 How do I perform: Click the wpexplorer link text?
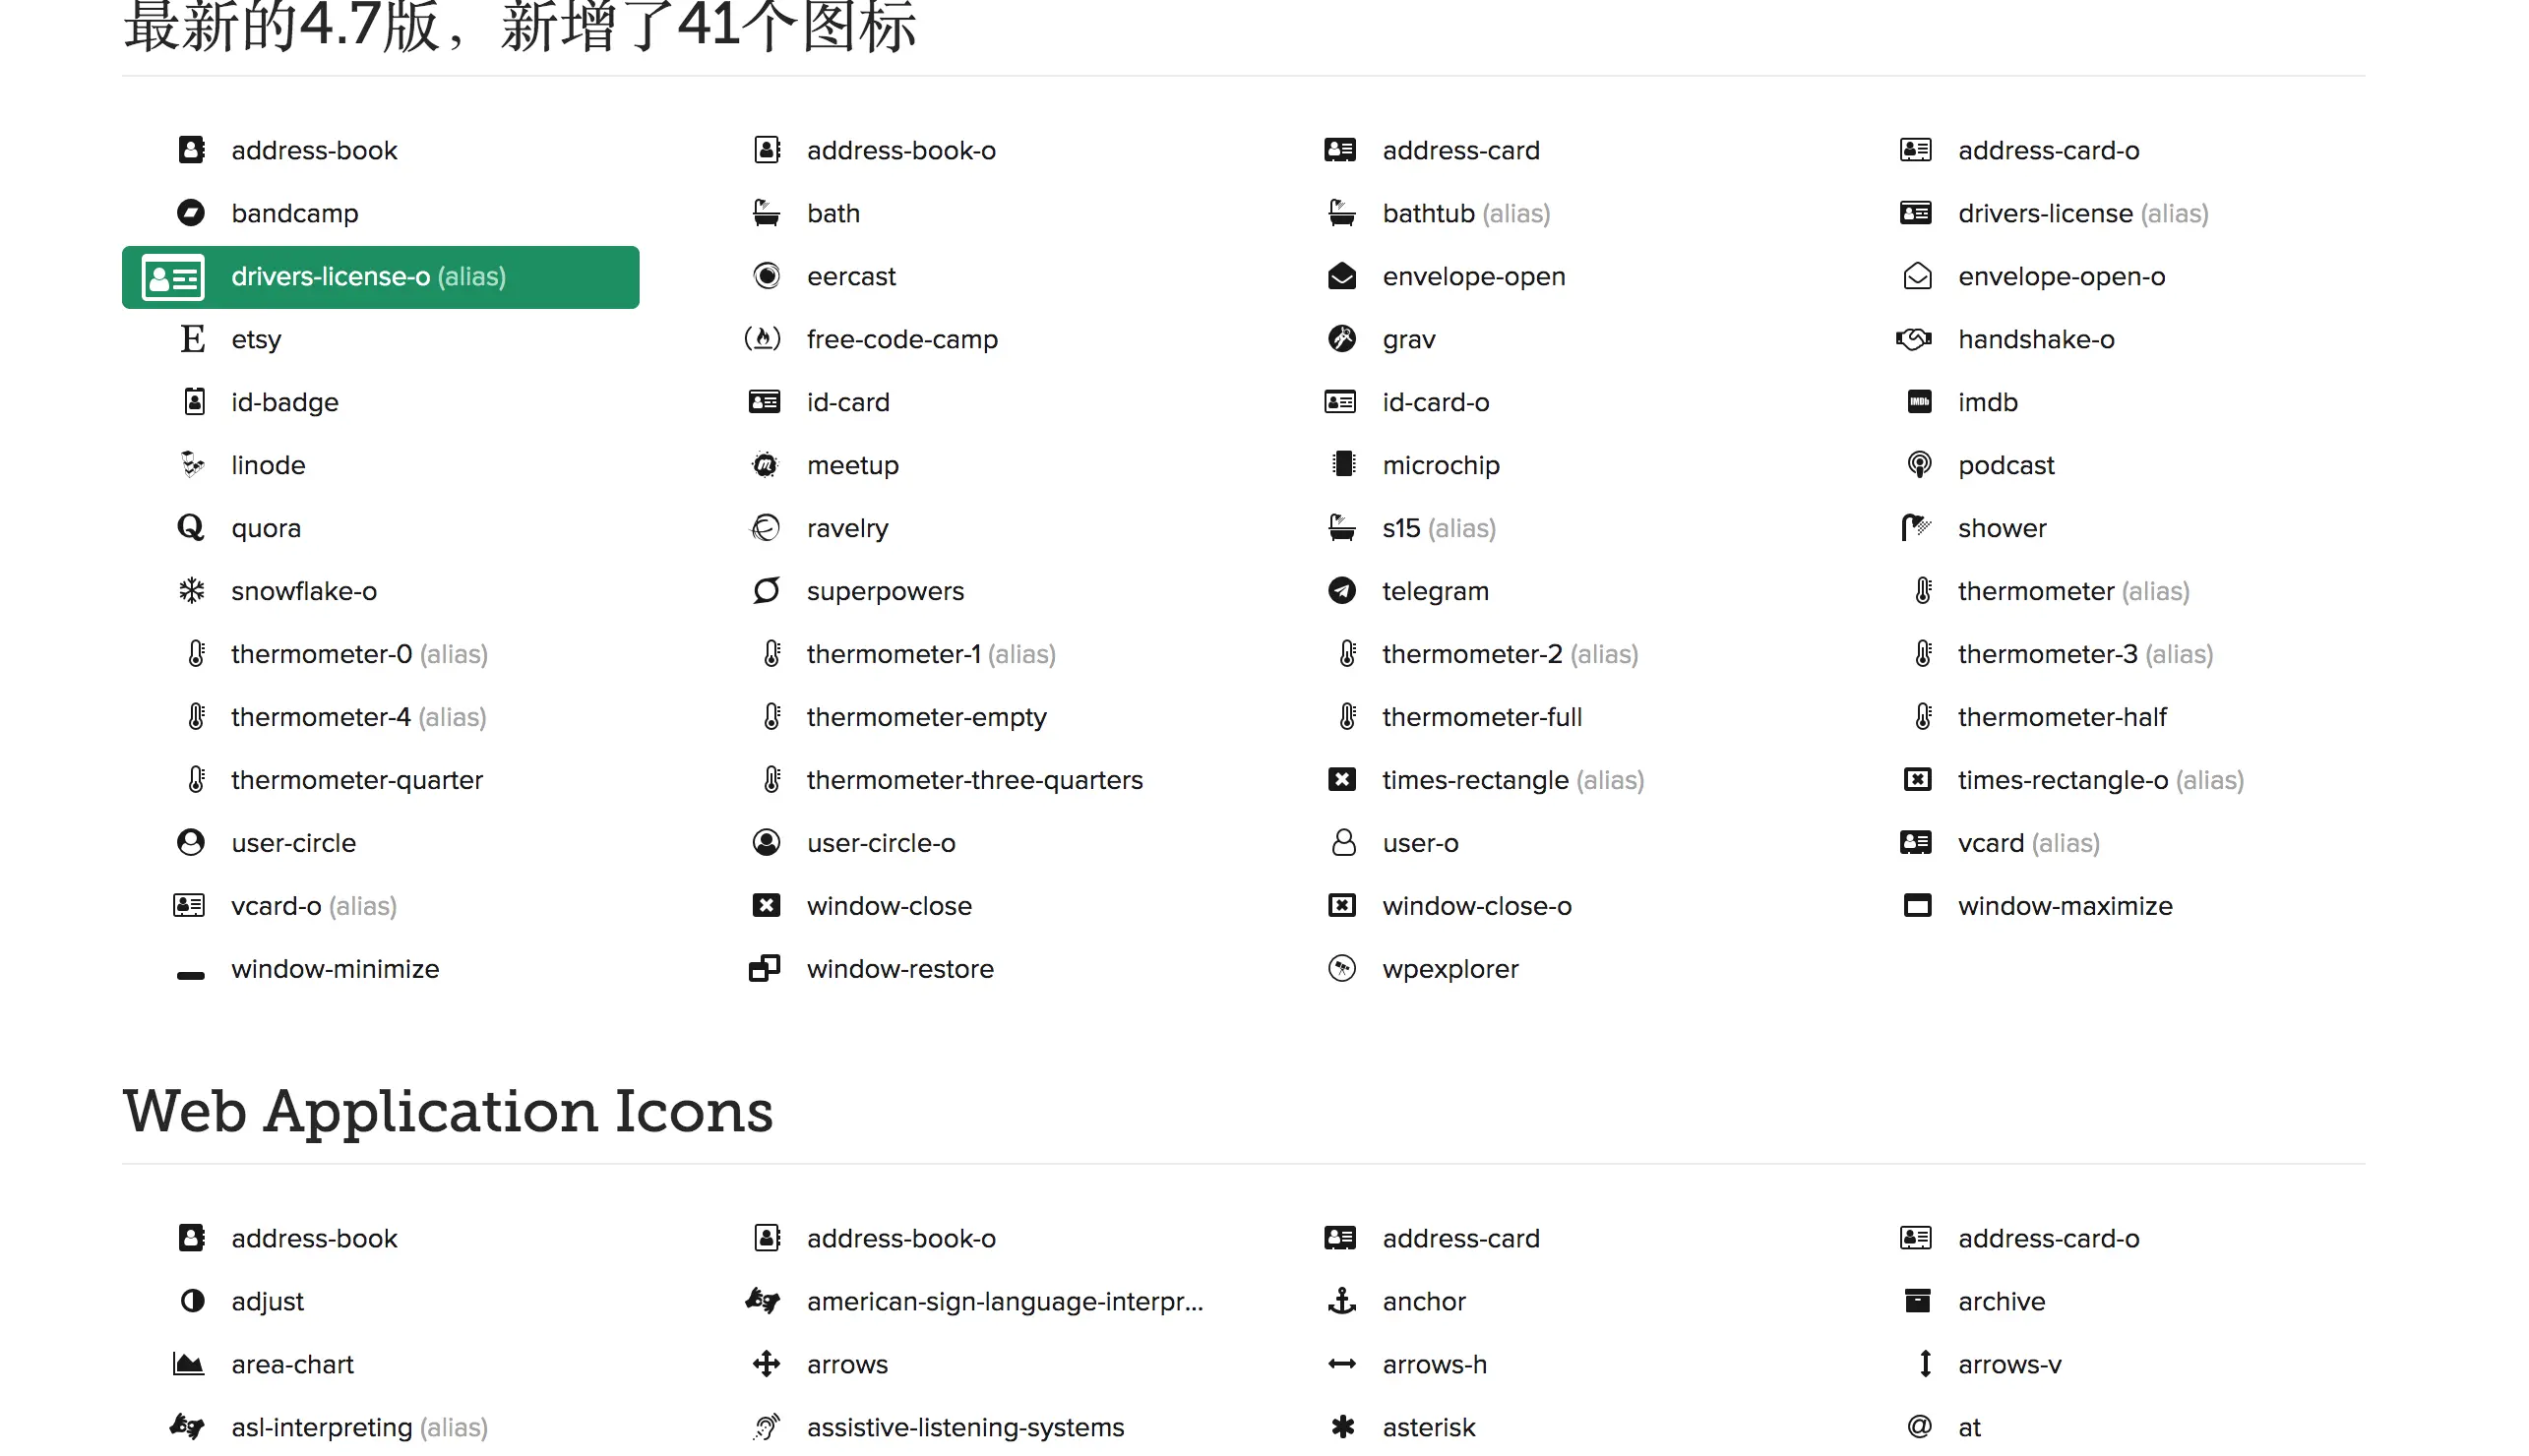pyautogui.click(x=1449, y=969)
